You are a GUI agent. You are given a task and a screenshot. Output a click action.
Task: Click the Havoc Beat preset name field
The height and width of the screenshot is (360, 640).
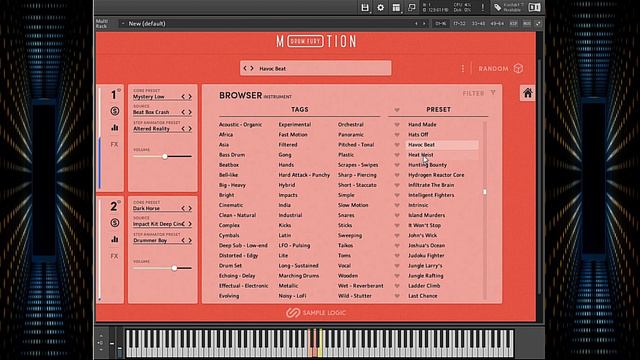point(316,68)
